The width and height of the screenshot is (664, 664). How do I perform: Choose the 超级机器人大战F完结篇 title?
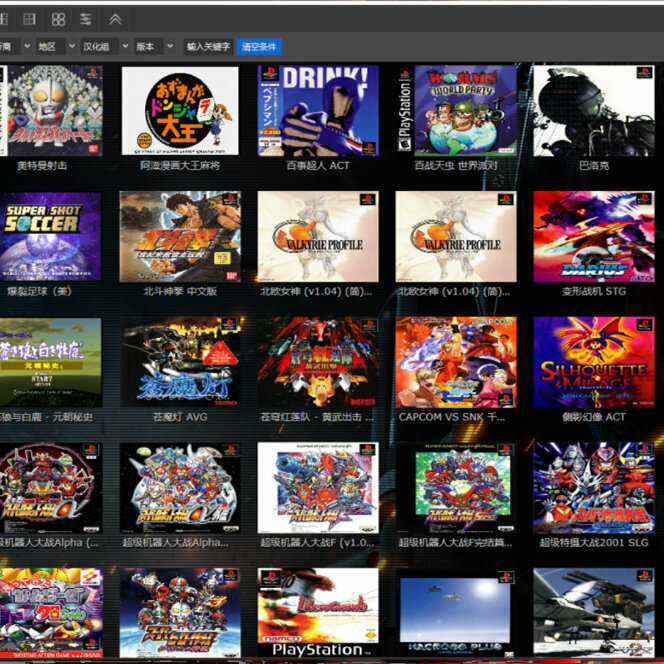(455, 542)
